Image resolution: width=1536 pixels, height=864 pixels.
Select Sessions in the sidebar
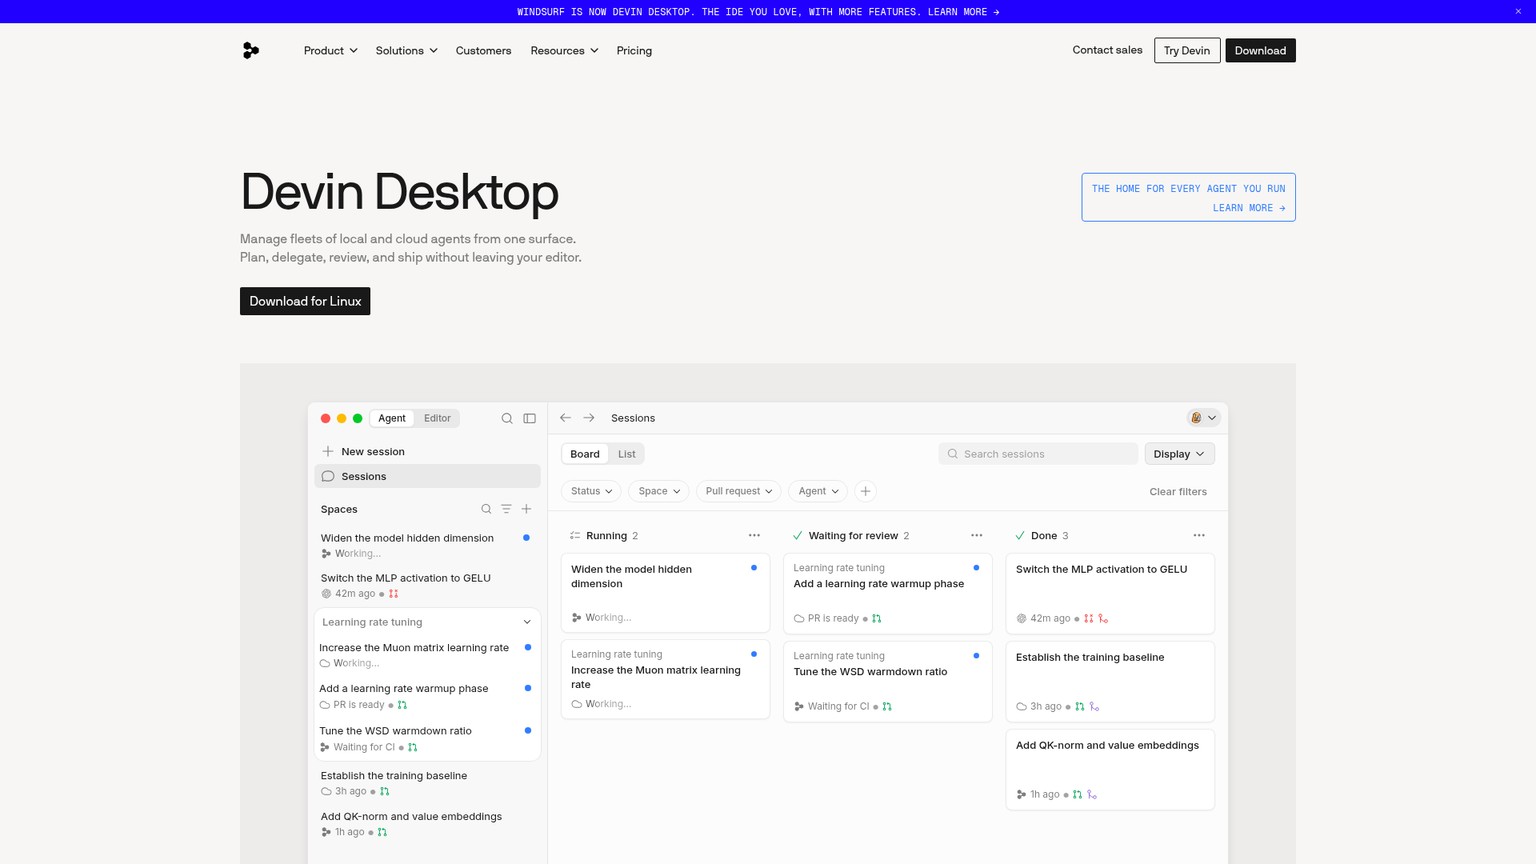pos(427,476)
